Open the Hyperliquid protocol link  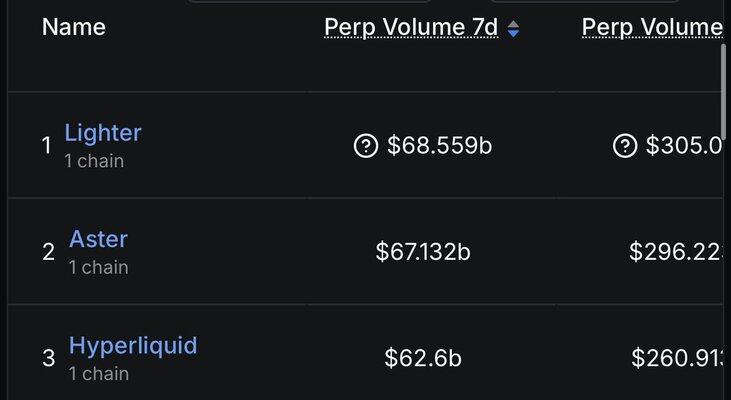[133, 346]
